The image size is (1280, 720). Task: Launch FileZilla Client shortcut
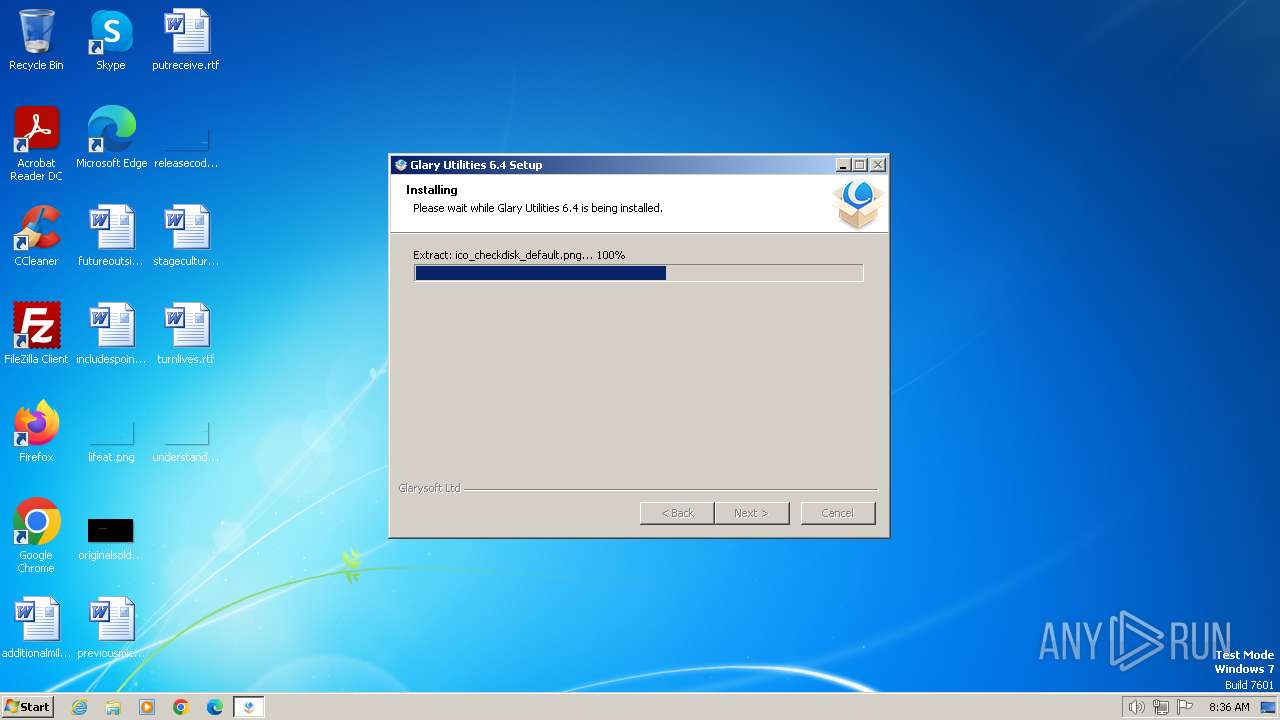36,334
